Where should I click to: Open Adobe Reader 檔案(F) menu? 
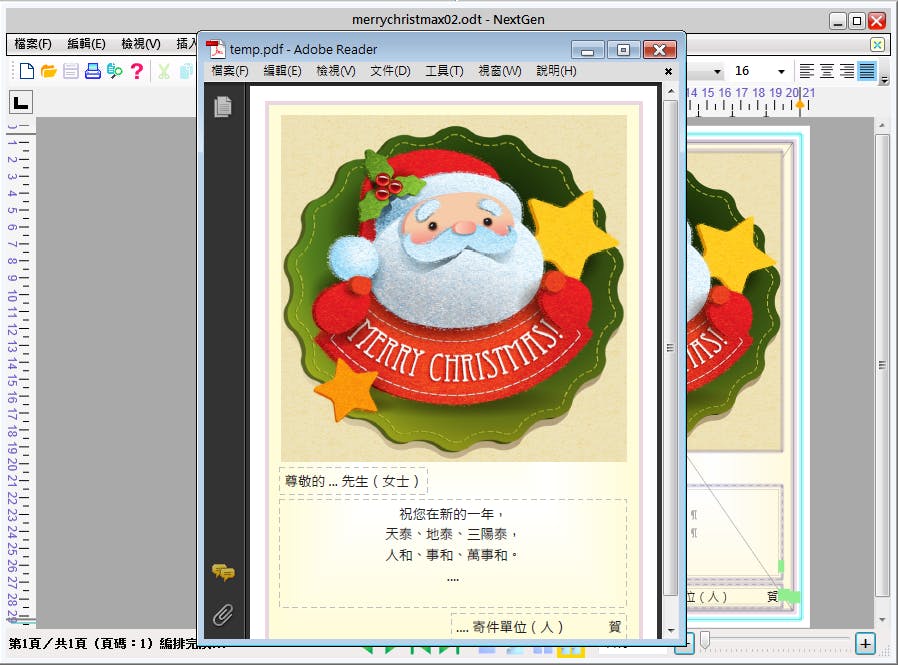[x=230, y=70]
